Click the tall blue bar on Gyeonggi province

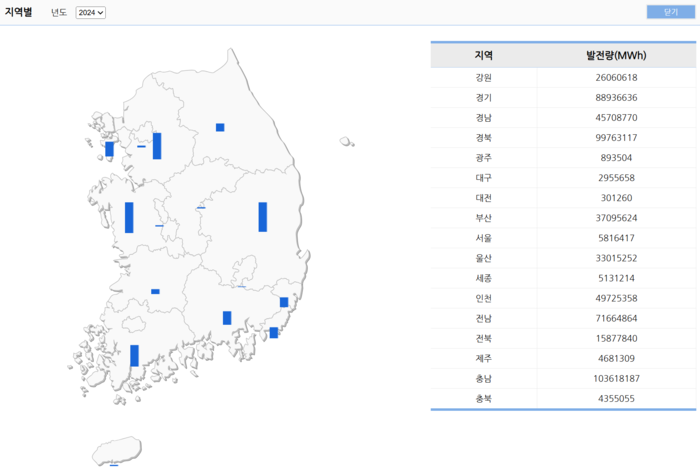coord(157,146)
